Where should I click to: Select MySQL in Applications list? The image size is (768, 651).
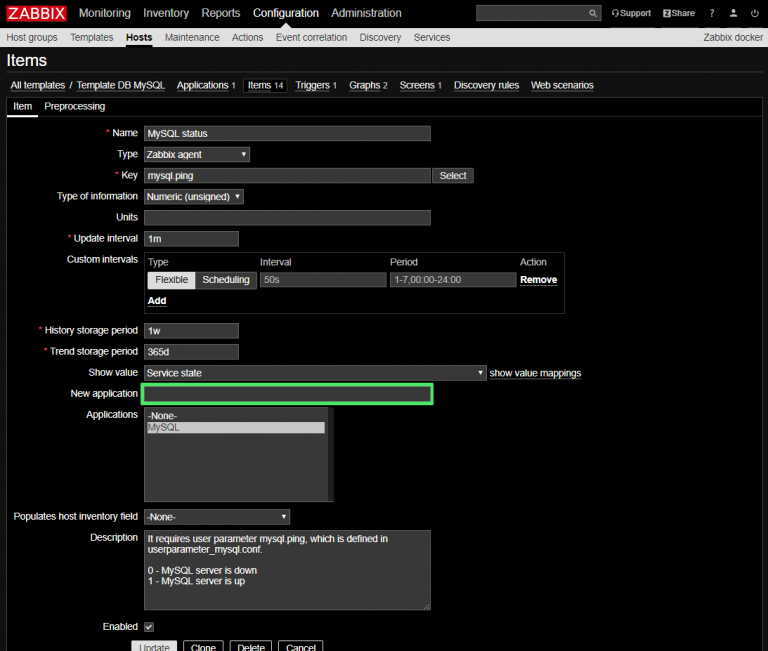click(236, 428)
